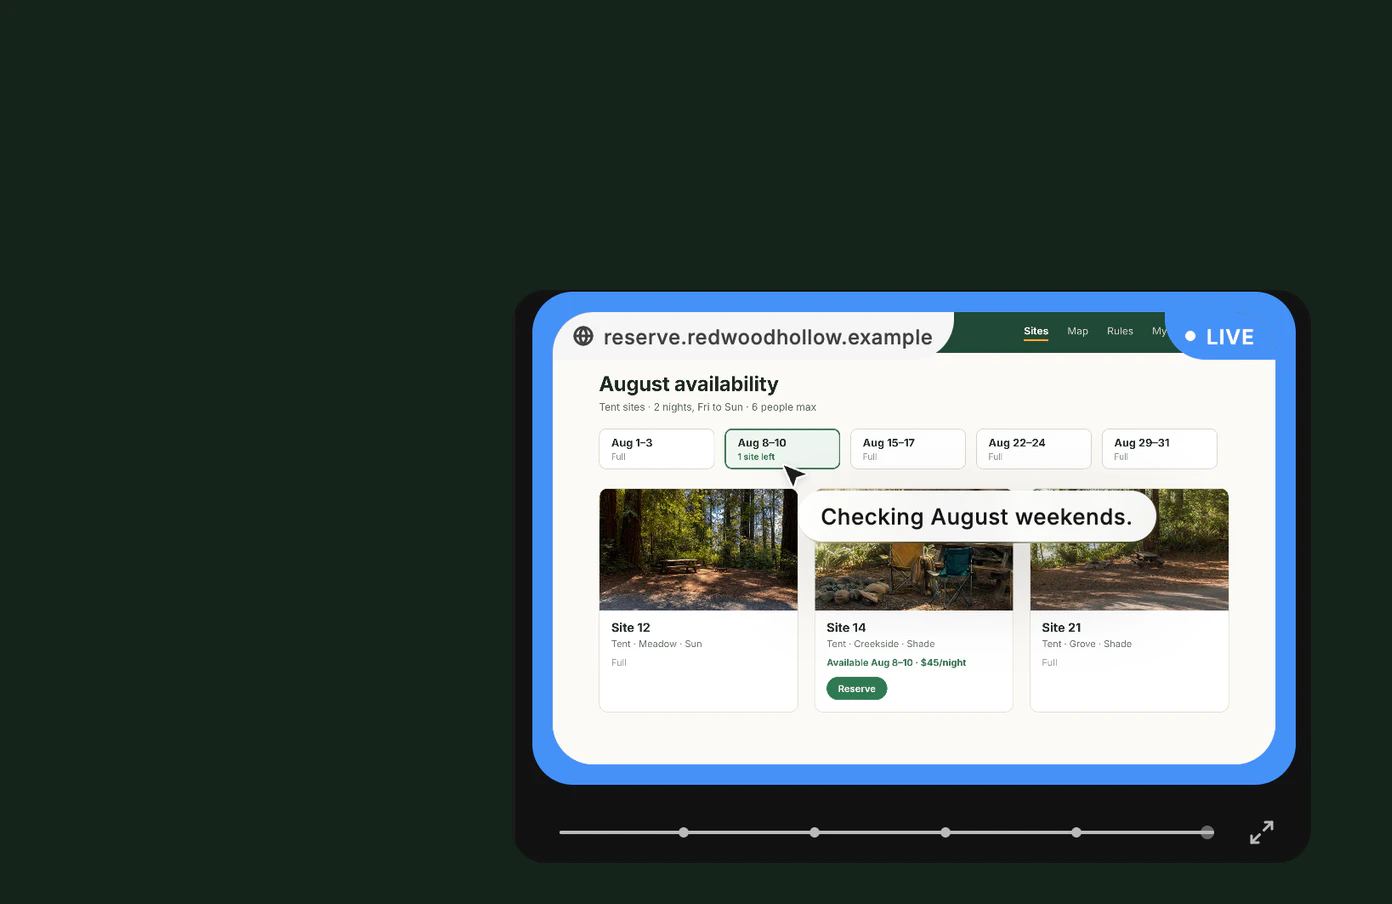The image size is (1392, 904).
Task: Expand the player to fullscreen
Action: [x=1262, y=832]
